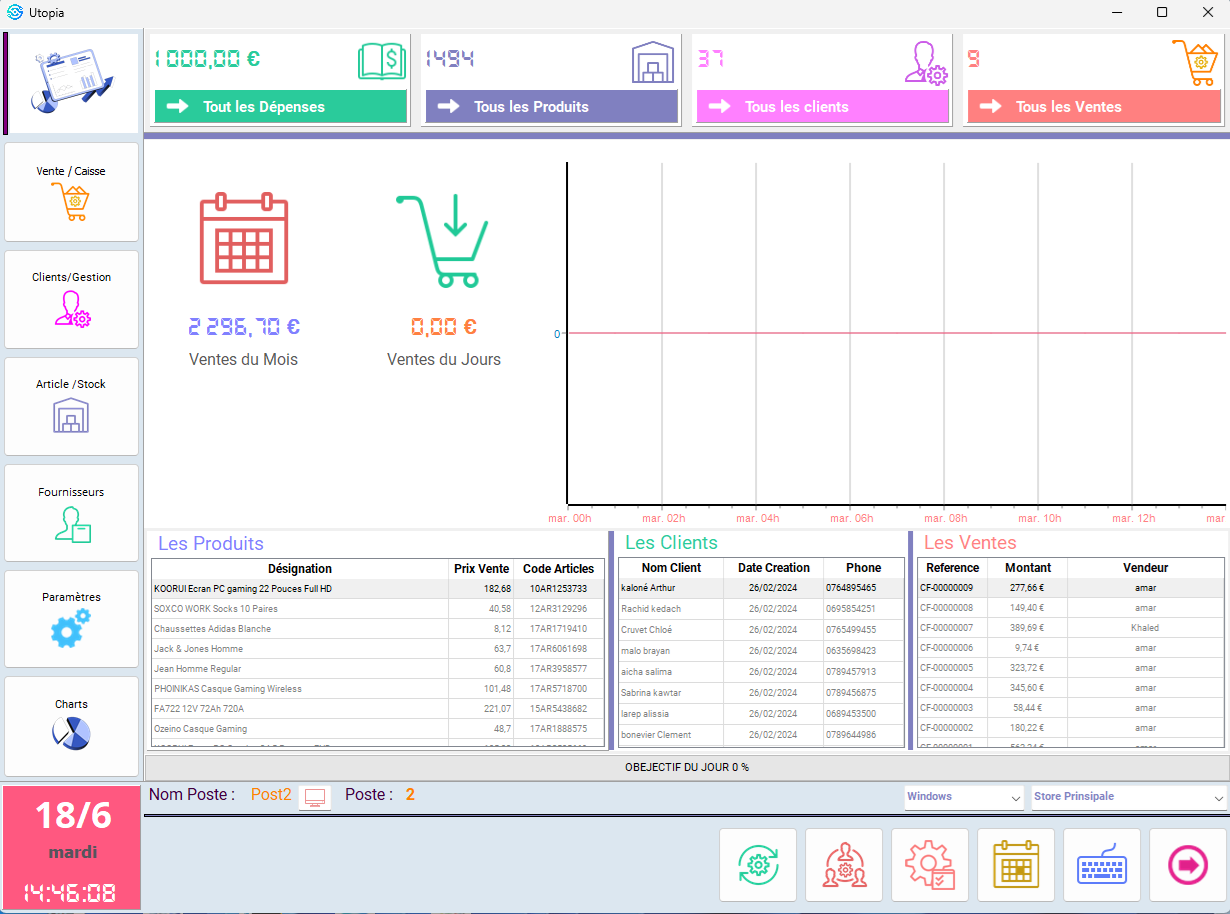Select client Cruvet Chloé

coord(761,630)
